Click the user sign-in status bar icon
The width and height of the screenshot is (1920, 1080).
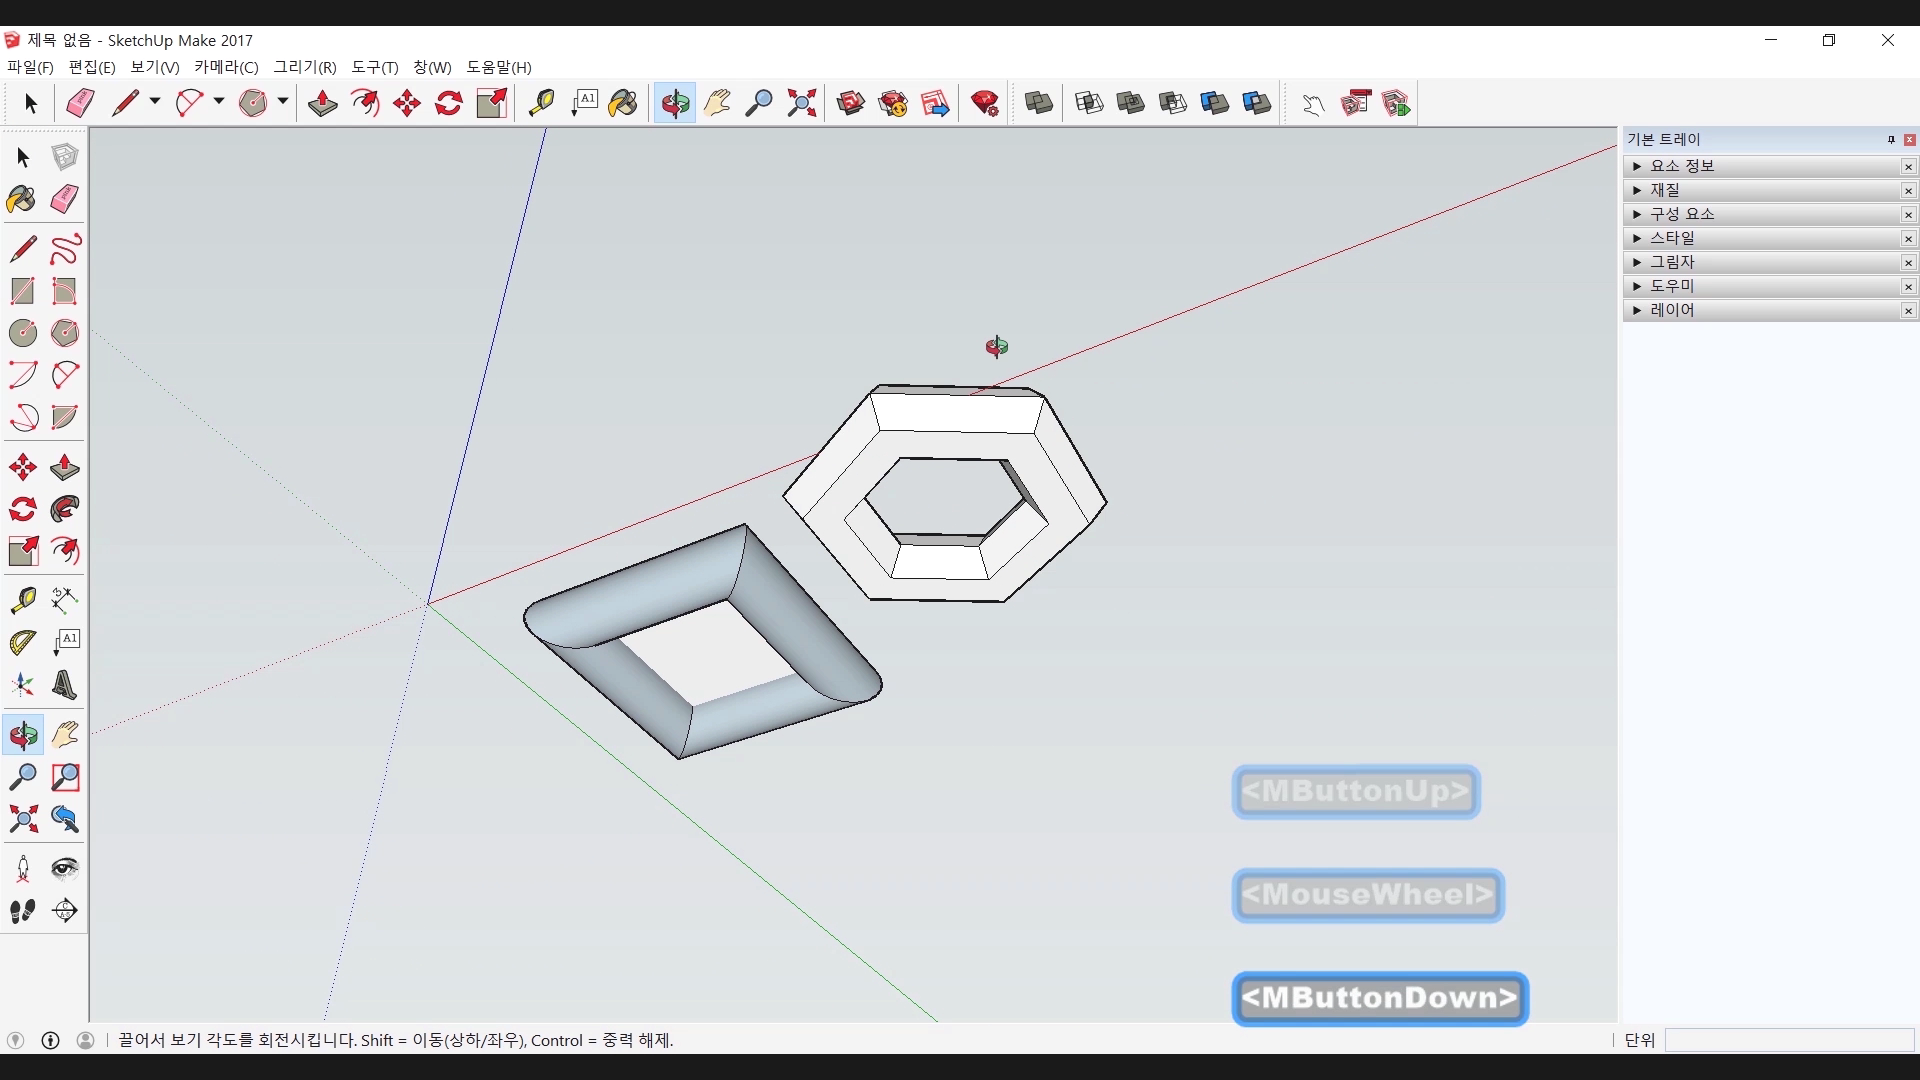[86, 1040]
